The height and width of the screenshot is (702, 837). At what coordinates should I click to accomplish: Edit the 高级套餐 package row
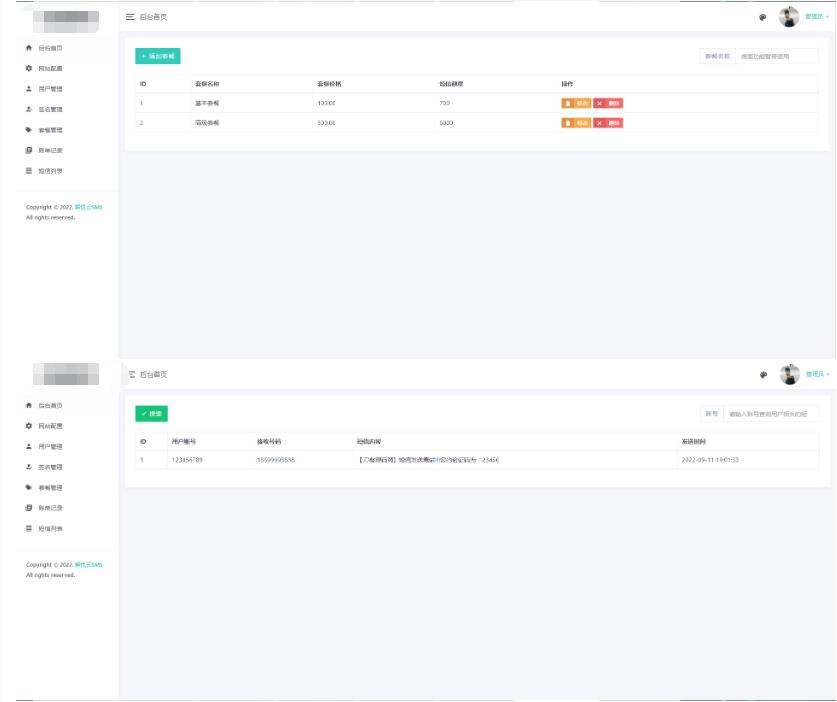pos(576,123)
